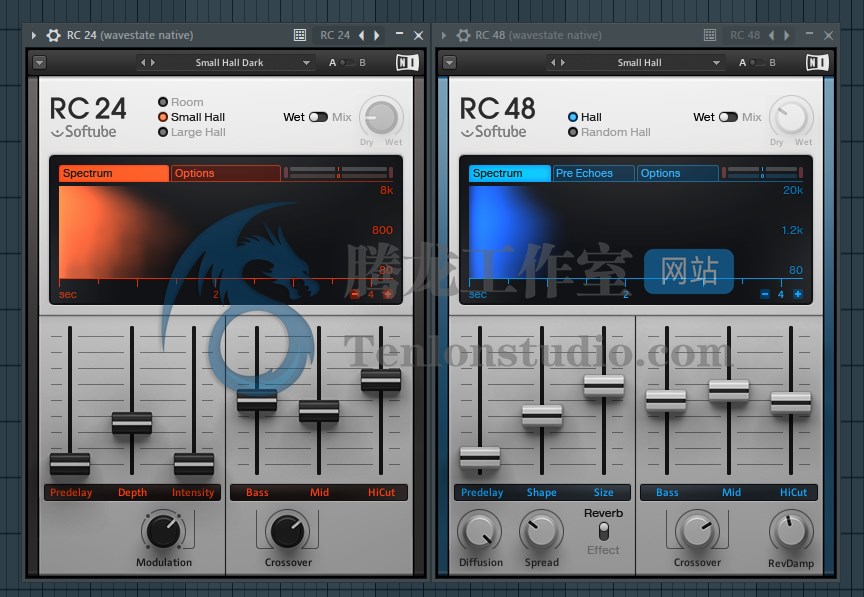The height and width of the screenshot is (597, 864).
Task: Click the Depth fader handle in RC 24
Action: 132,423
